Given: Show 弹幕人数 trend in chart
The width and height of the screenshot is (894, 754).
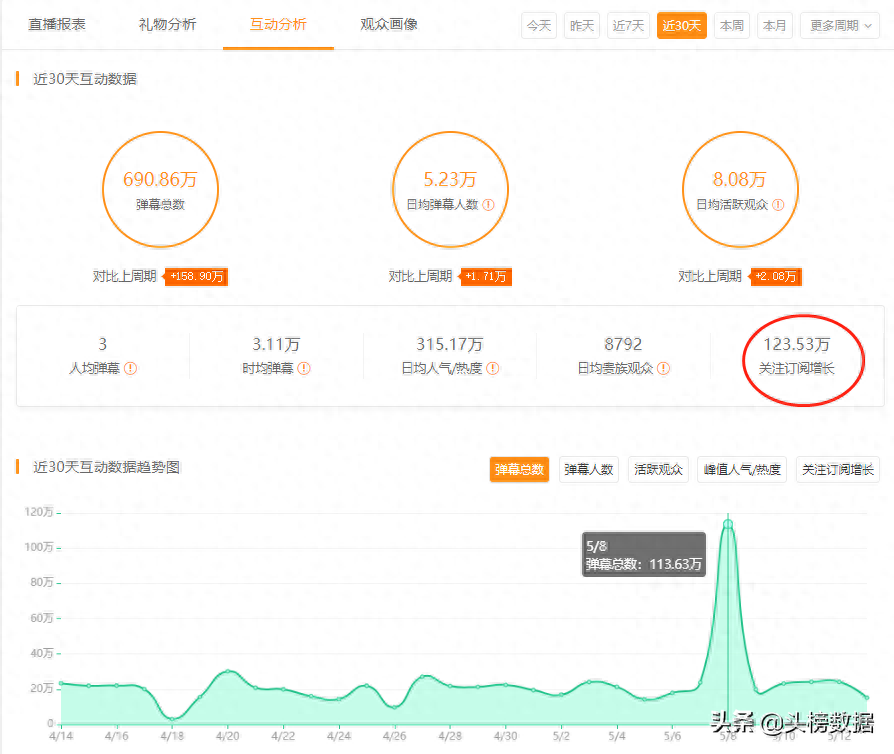Looking at the screenshot, I should click(x=589, y=469).
